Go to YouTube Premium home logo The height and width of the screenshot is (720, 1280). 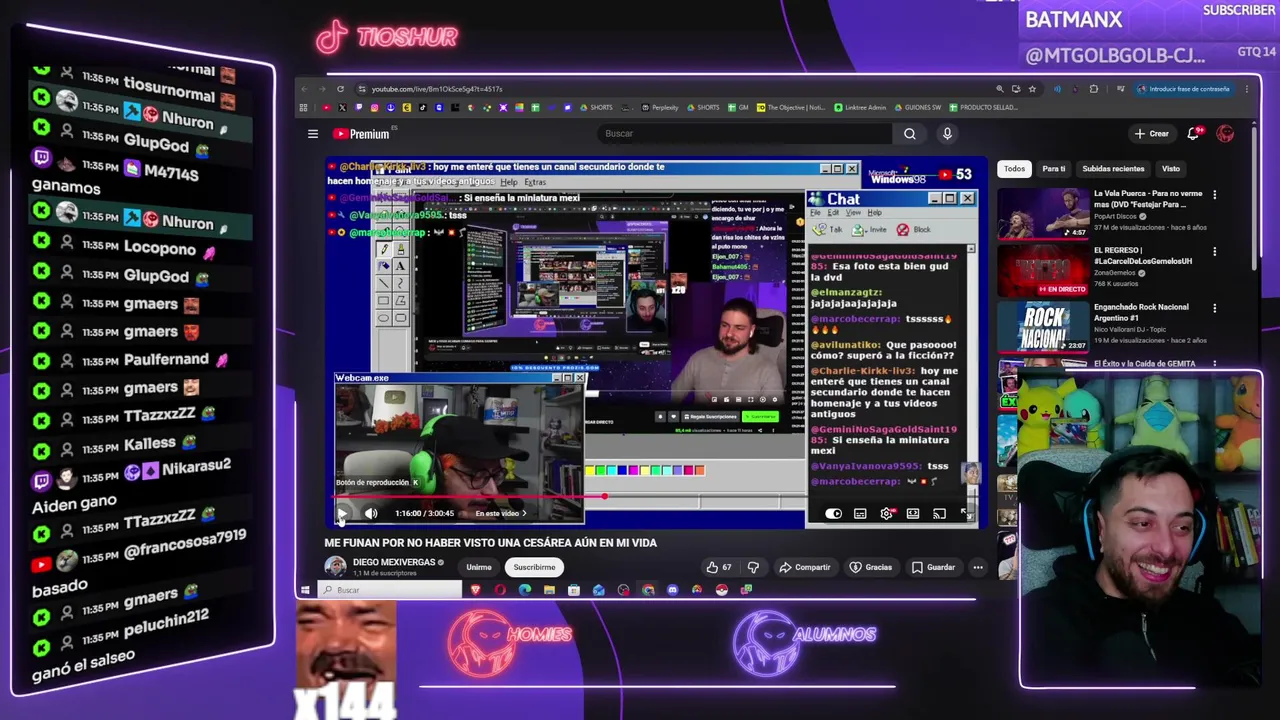pyautogui.click(x=361, y=134)
